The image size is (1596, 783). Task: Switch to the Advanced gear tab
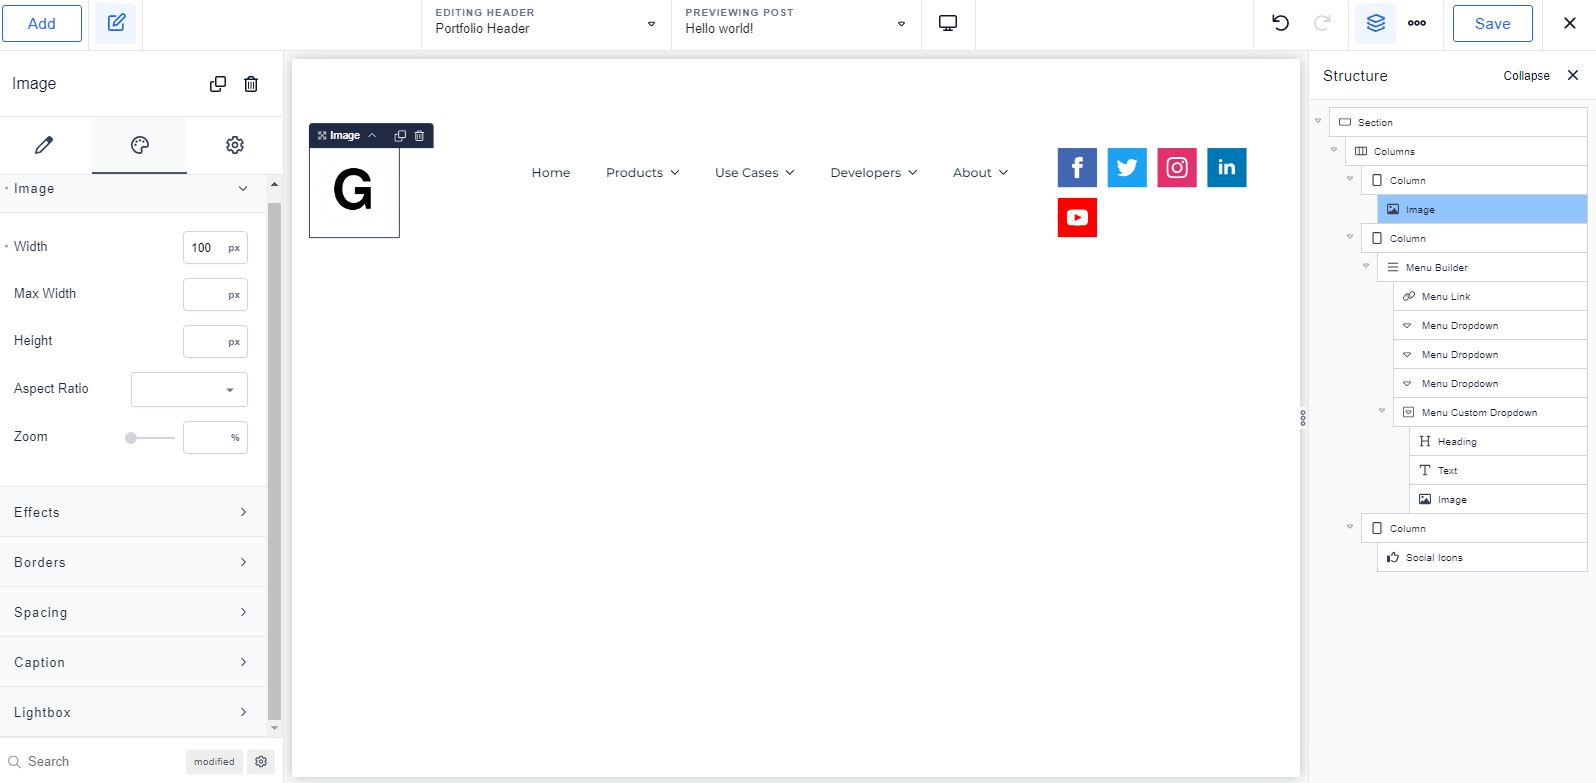click(235, 145)
